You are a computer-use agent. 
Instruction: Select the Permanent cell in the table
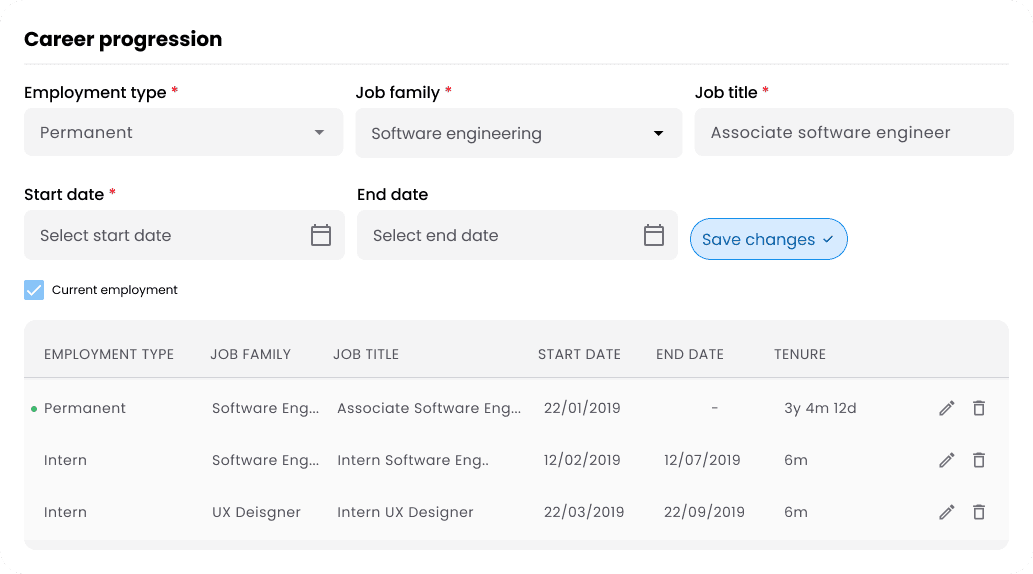click(84, 408)
